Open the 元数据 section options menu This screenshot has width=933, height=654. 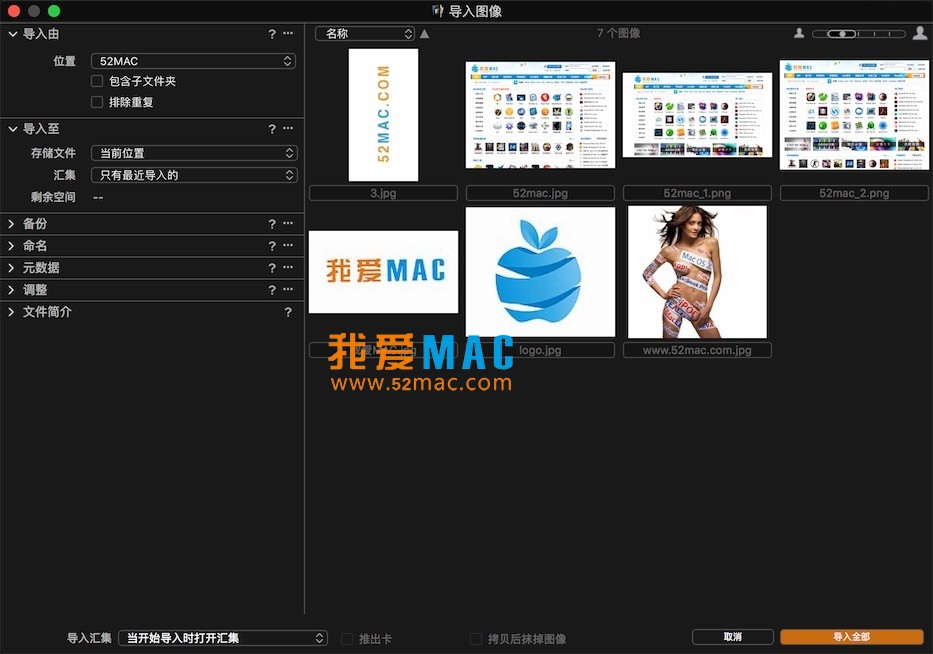click(x=288, y=267)
